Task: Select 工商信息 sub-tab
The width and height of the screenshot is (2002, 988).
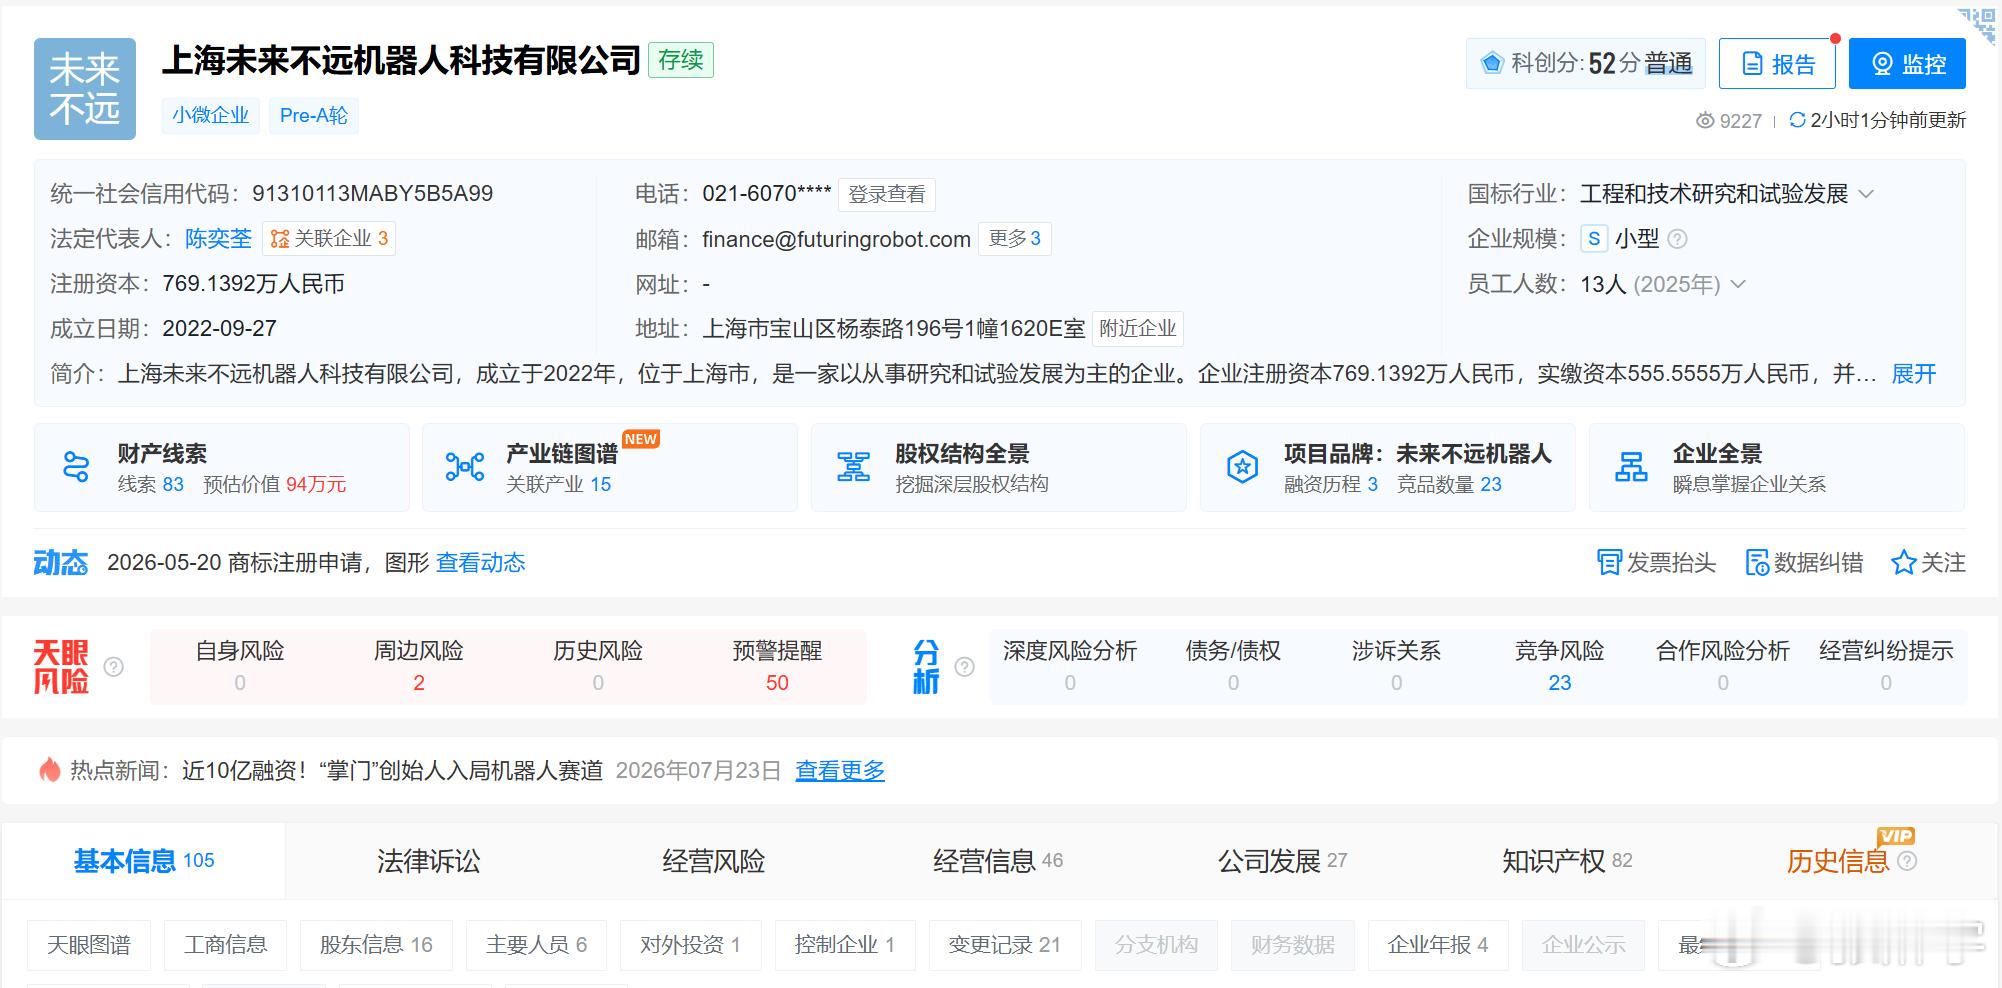Action: tap(226, 945)
